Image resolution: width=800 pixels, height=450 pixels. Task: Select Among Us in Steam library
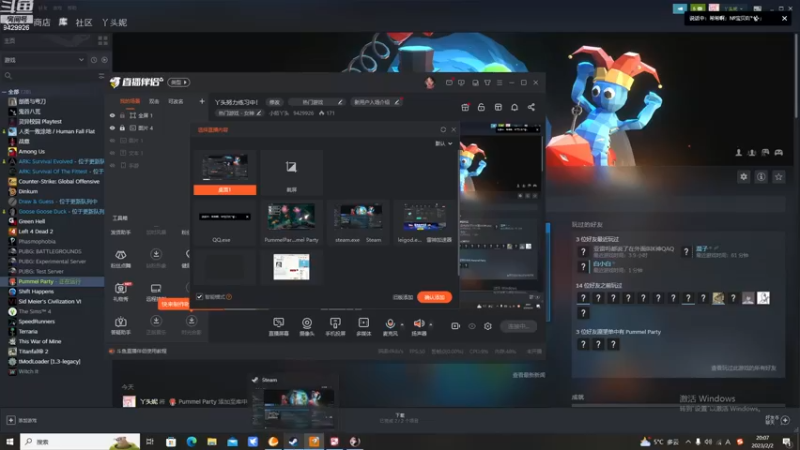(x=31, y=152)
